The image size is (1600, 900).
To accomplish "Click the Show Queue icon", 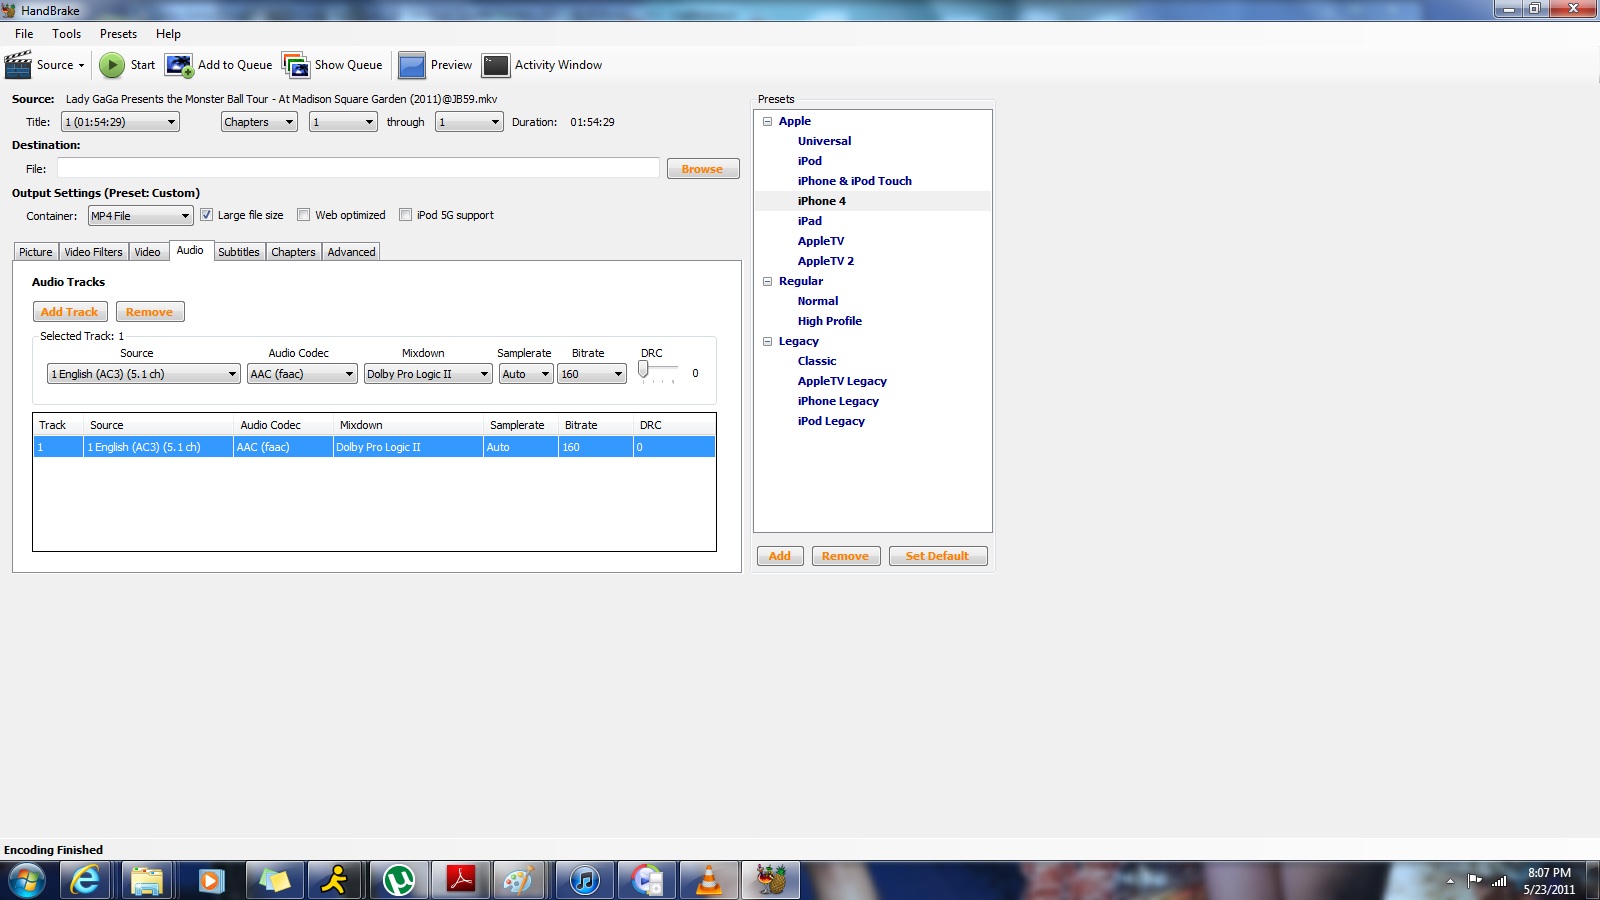I will pos(296,65).
